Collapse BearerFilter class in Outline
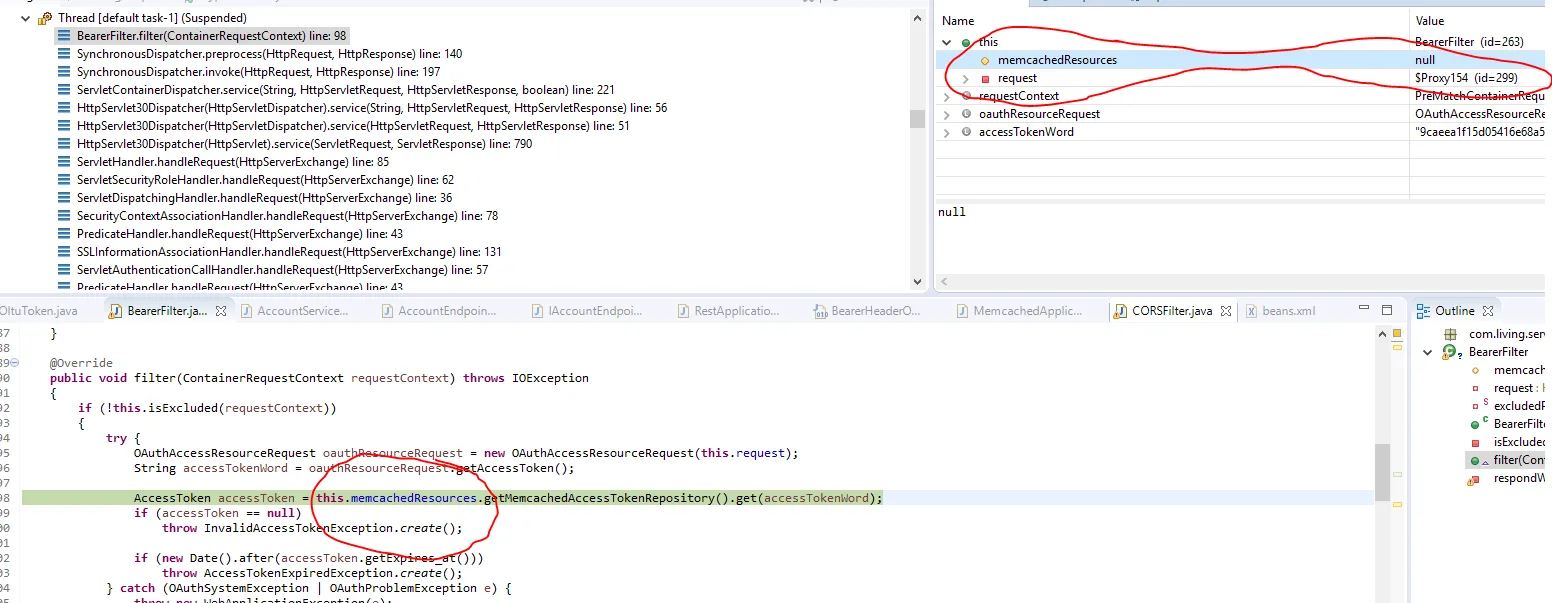This screenshot has width=1552, height=603. (1428, 352)
